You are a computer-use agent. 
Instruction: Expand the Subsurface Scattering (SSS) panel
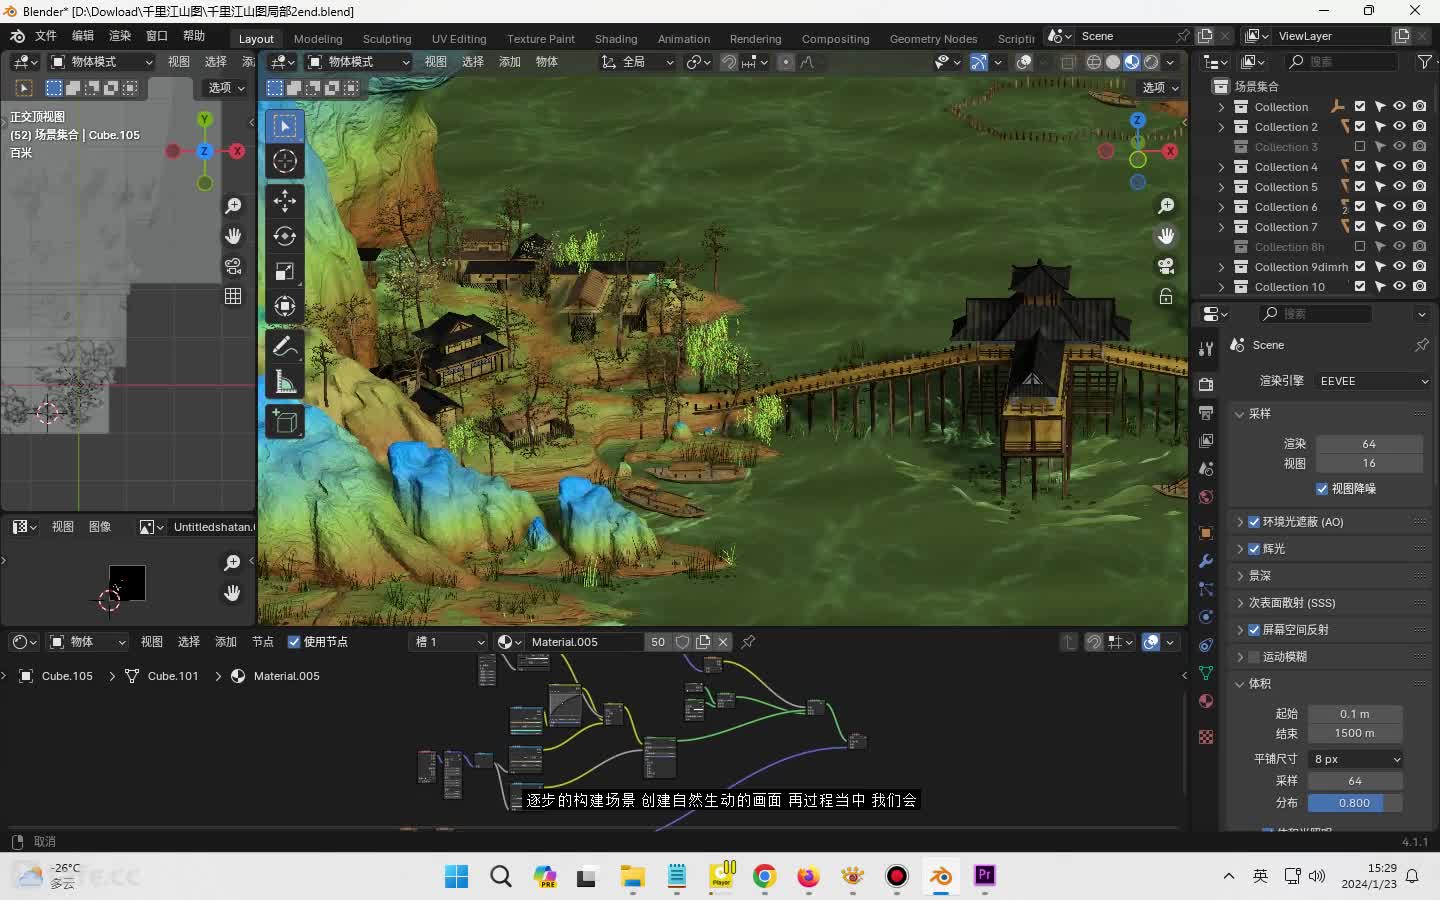(1240, 603)
